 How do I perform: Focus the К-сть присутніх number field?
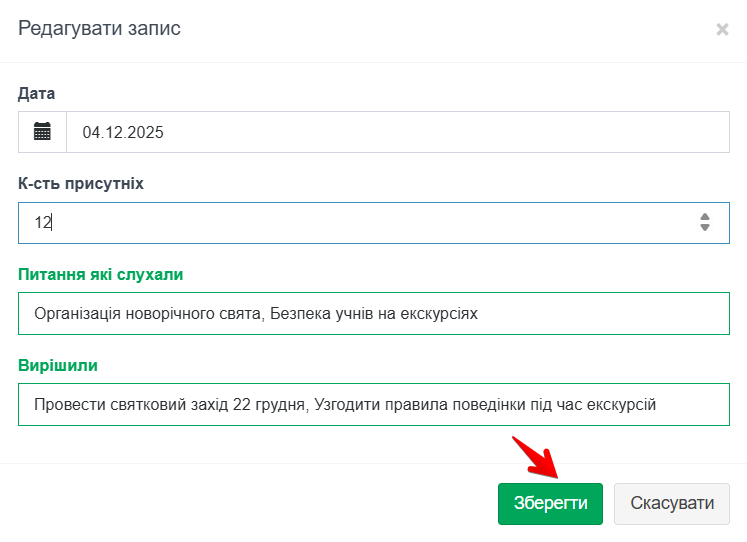[x=360, y=223]
